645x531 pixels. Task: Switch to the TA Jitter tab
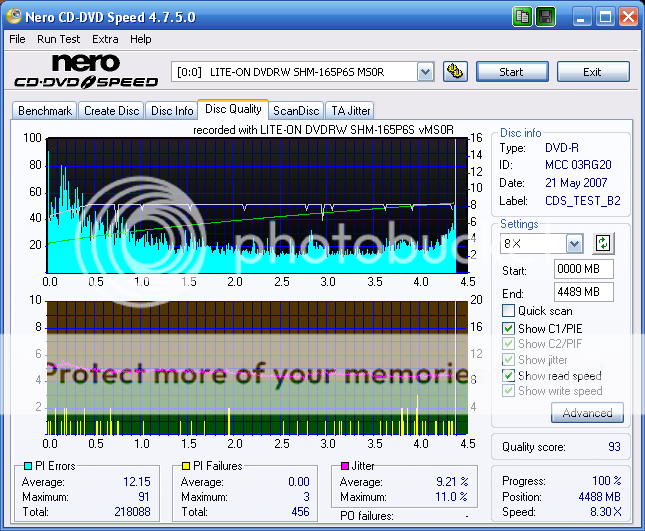351,111
